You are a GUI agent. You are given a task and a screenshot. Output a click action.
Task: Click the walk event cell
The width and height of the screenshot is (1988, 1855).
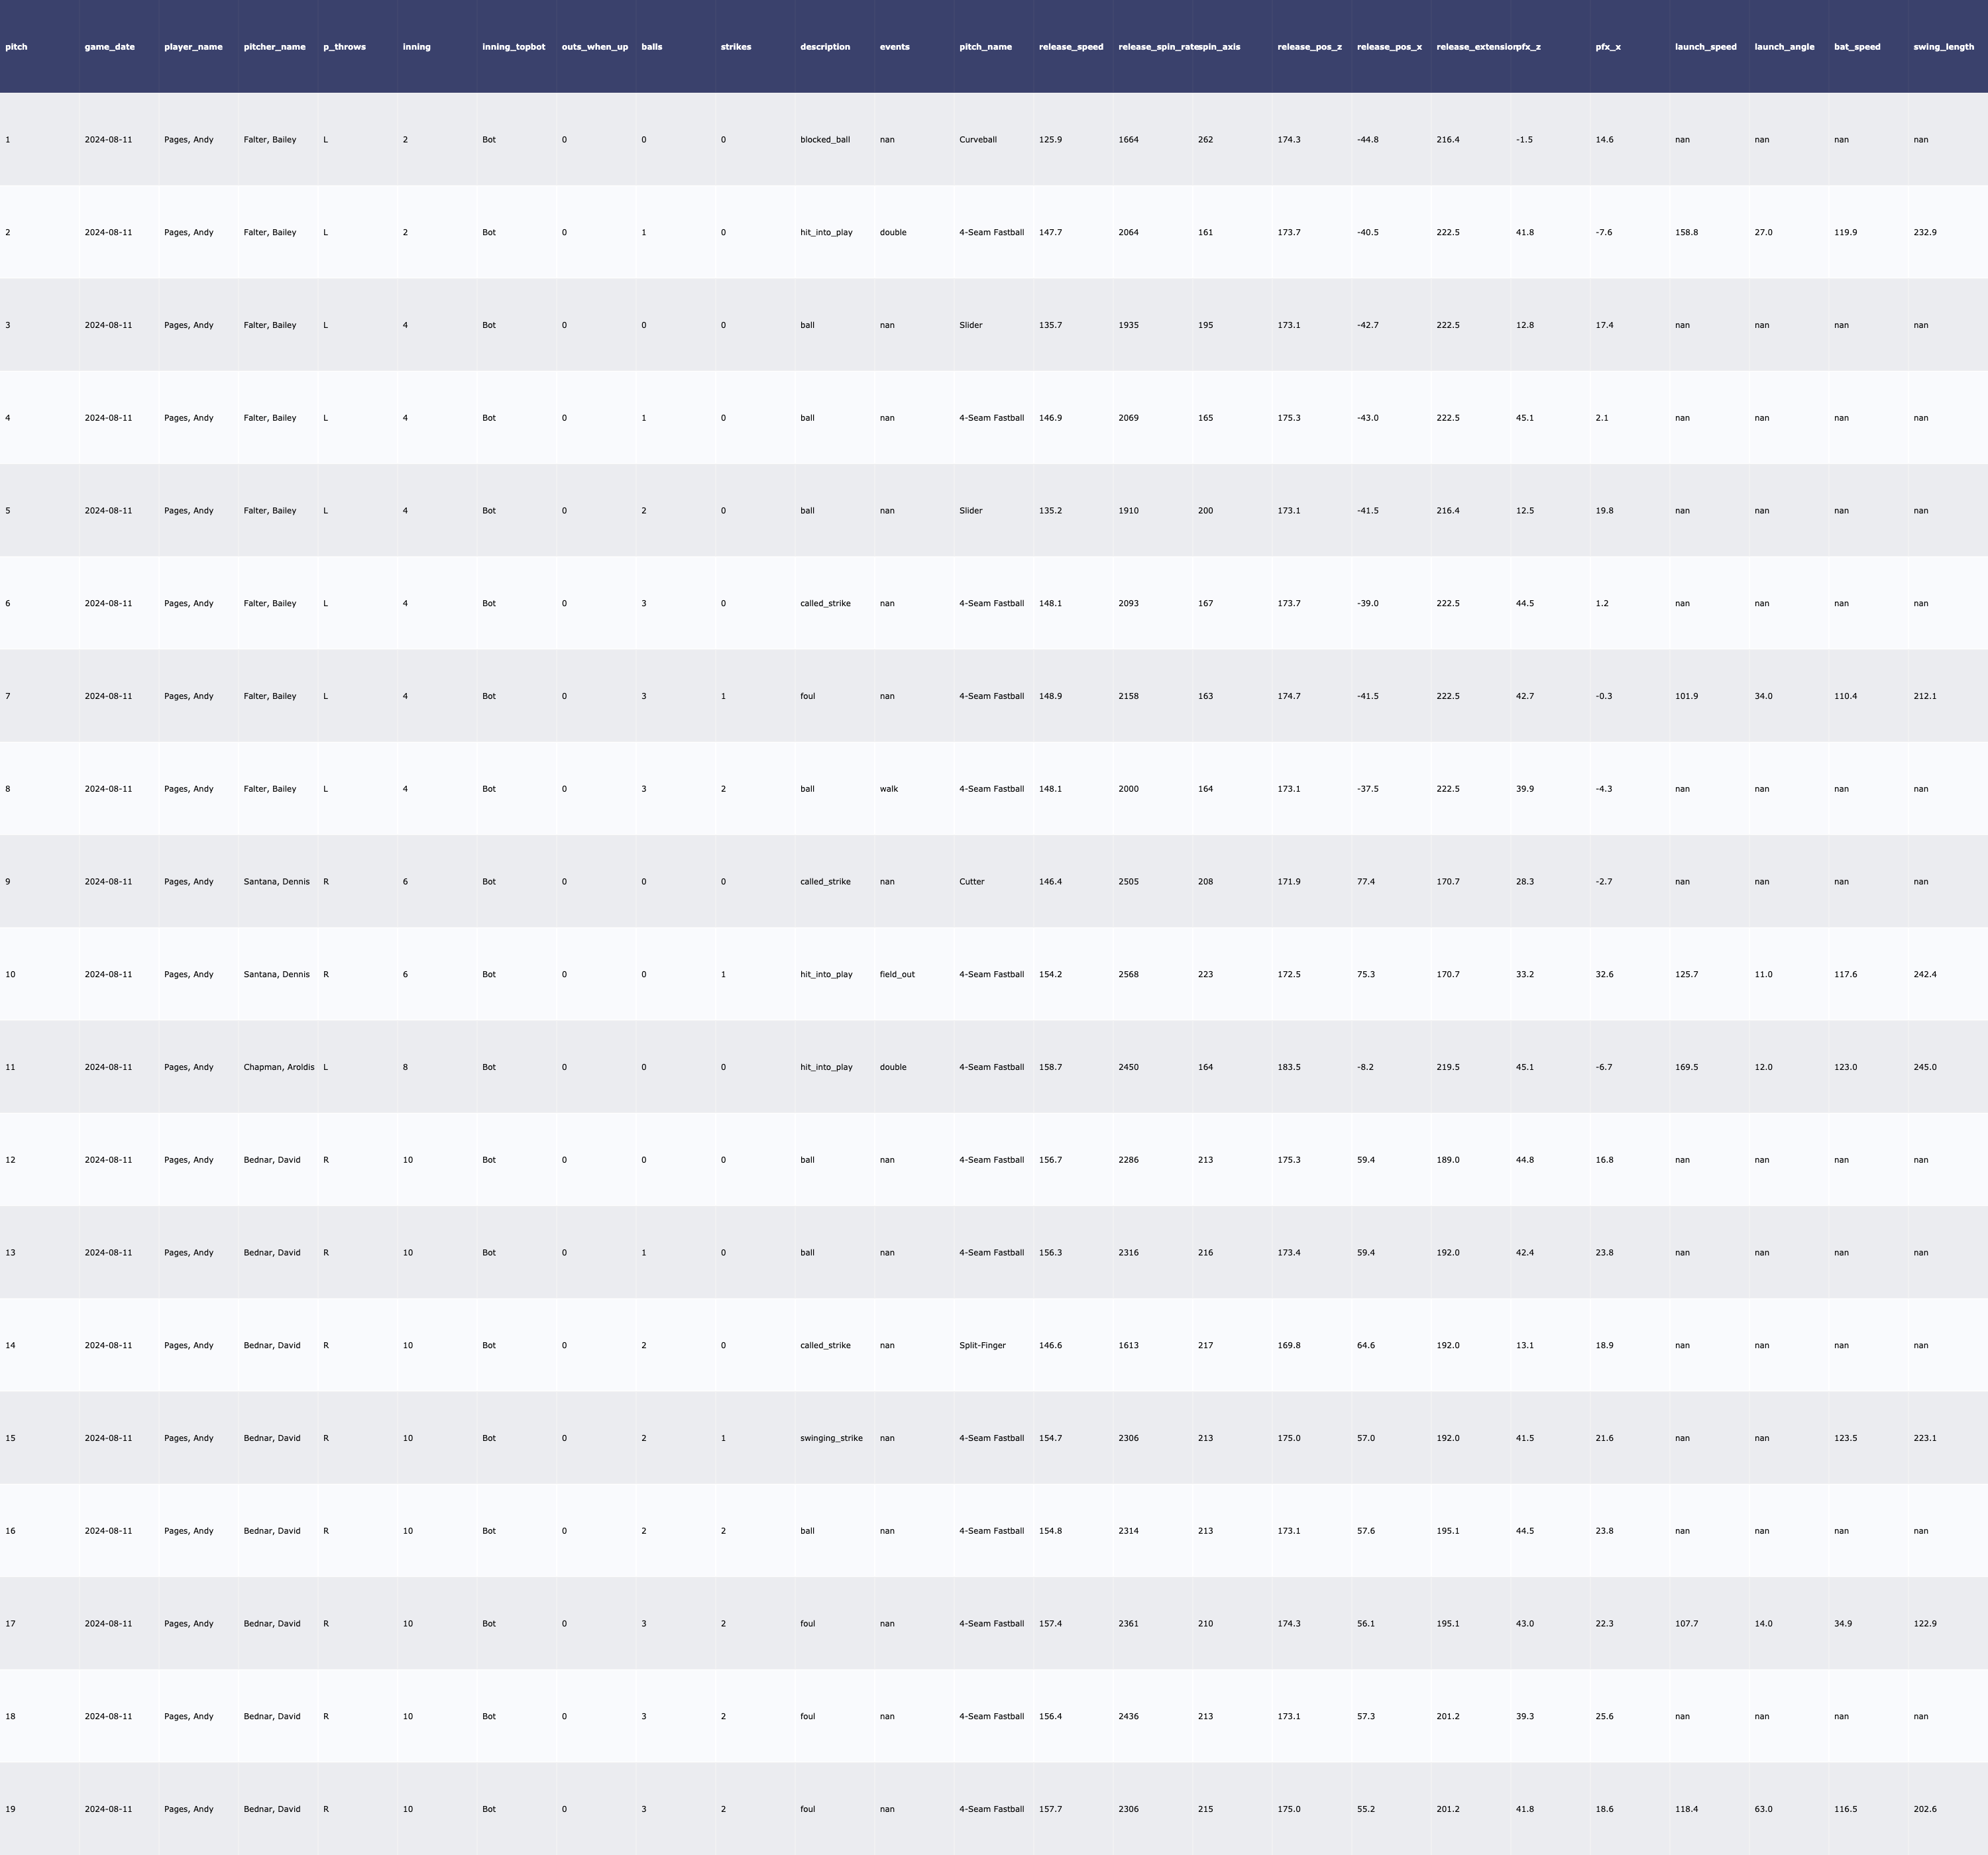[x=888, y=789]
